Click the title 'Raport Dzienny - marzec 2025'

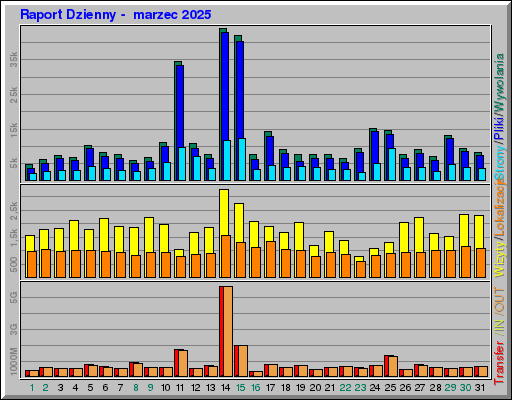tap(116, 15)
